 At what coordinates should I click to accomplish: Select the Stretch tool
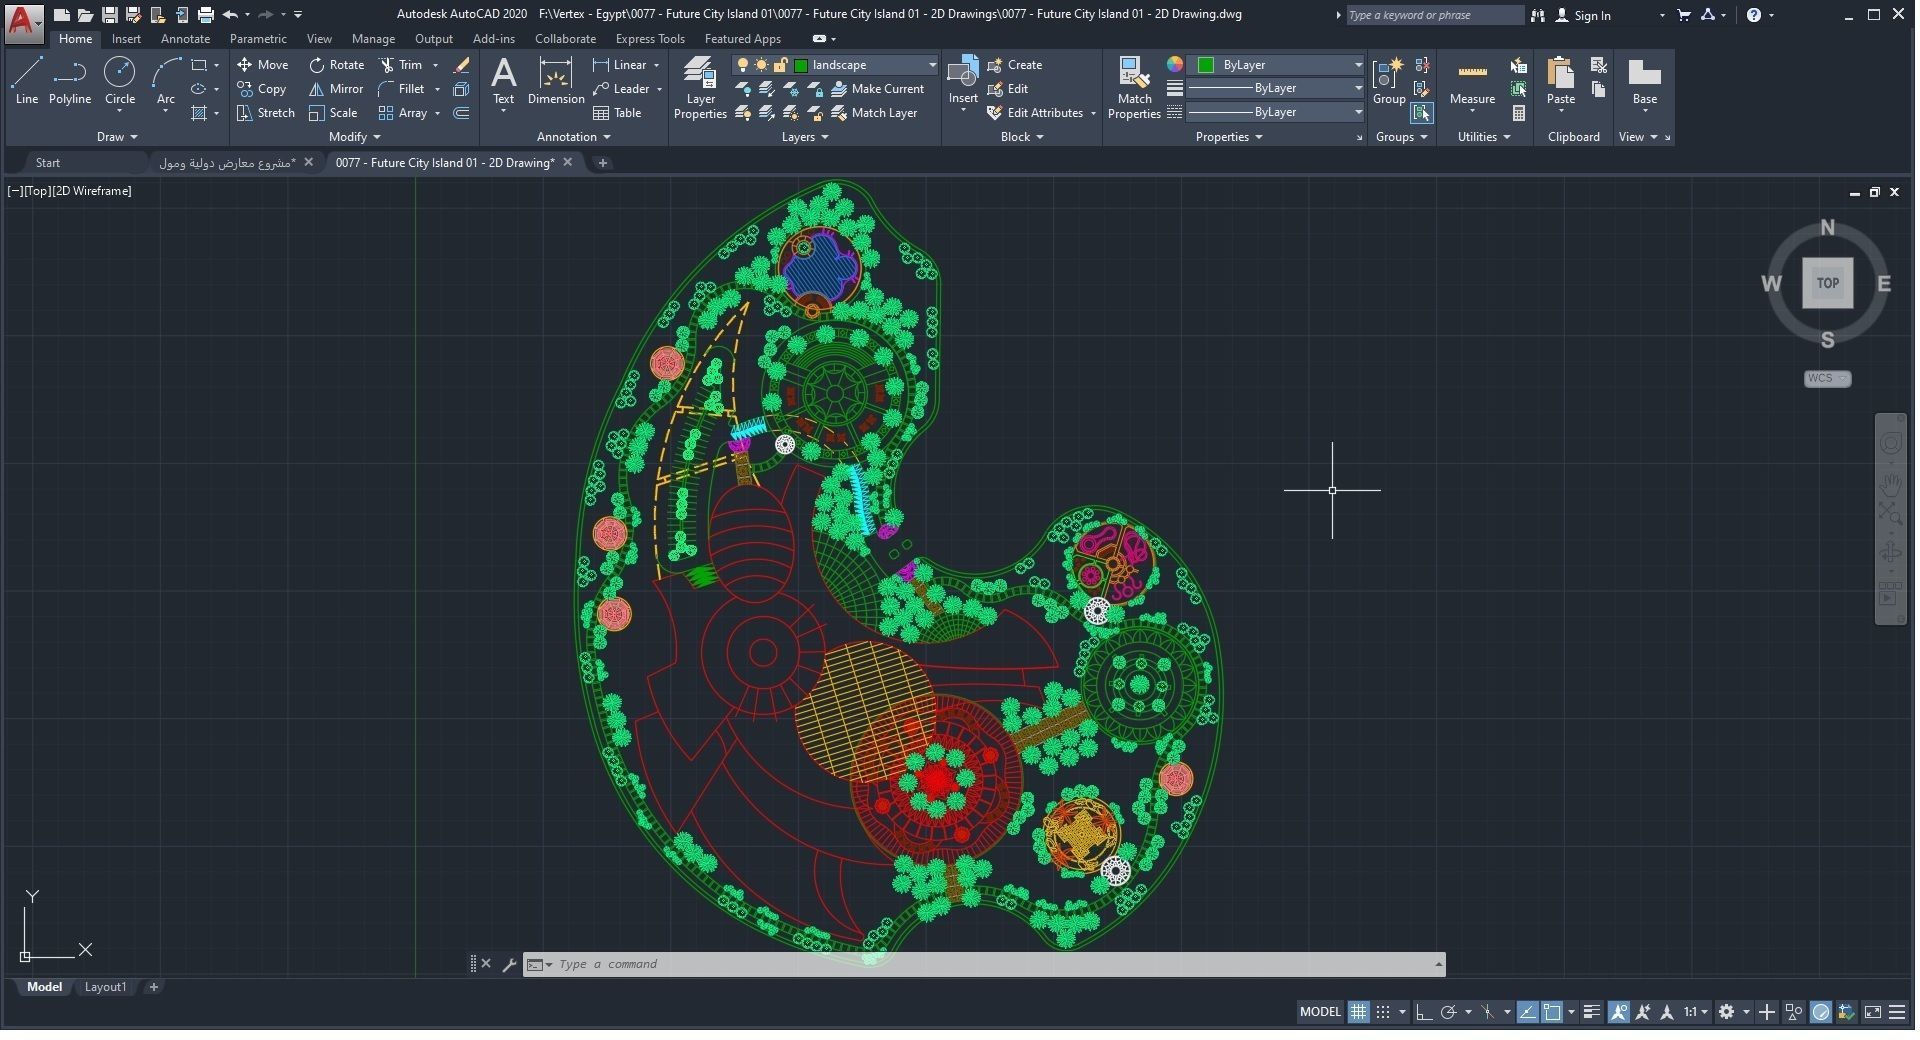coord(266,113)
